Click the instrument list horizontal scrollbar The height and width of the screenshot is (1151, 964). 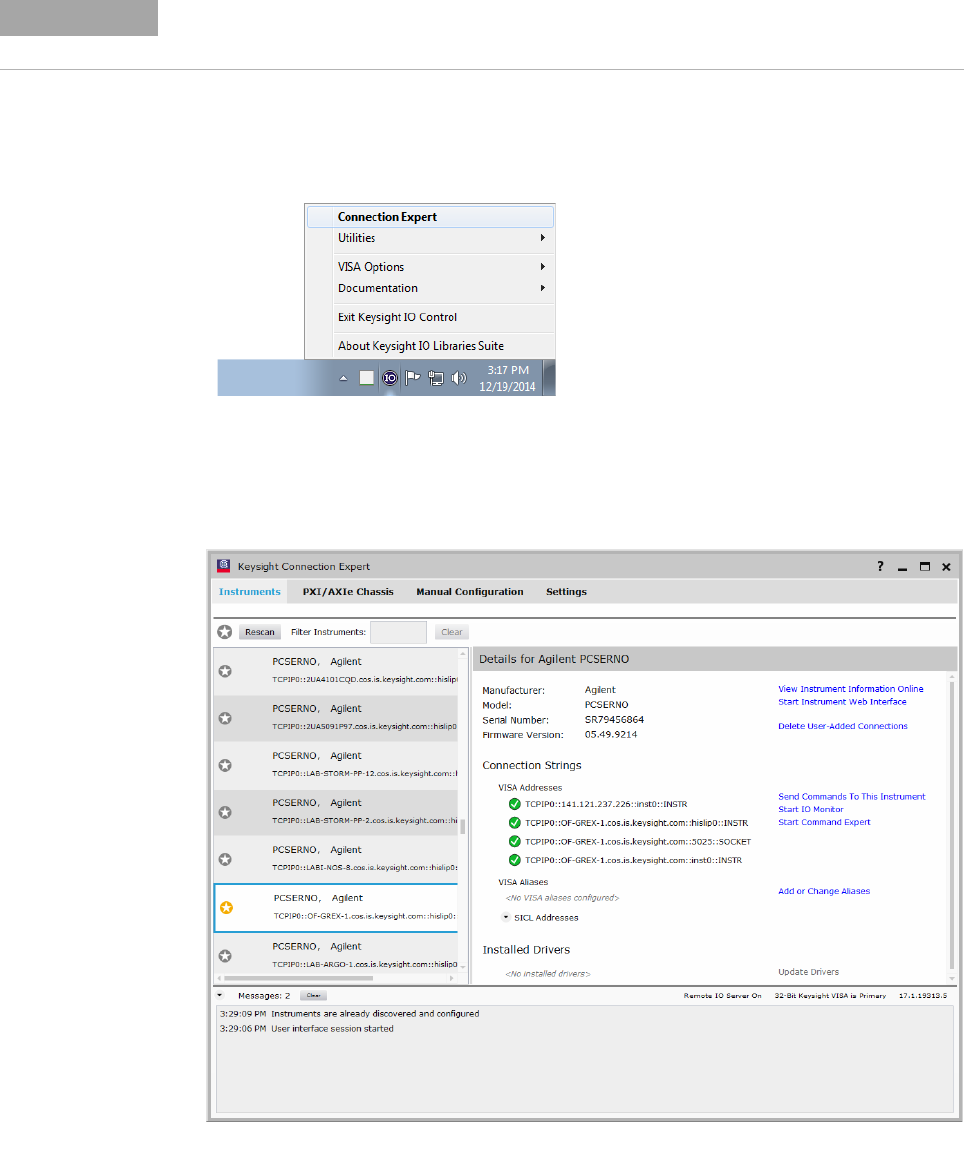(298, 978)
